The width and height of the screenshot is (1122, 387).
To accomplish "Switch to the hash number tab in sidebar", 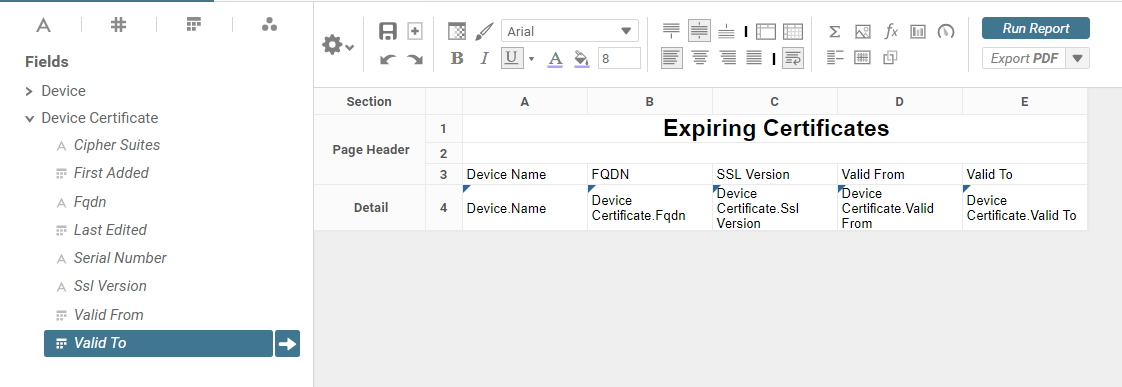I will tap(119, 25).
